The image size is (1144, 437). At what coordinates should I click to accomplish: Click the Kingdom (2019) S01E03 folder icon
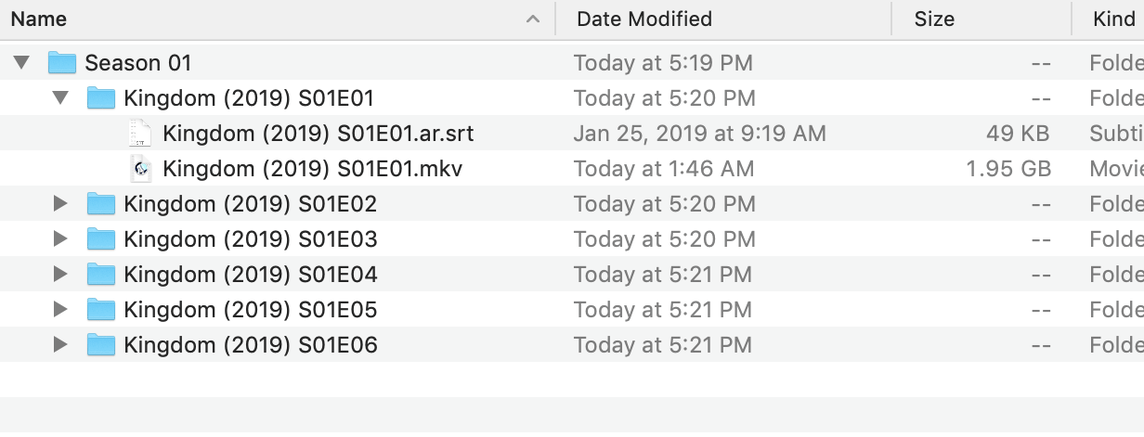101,239
